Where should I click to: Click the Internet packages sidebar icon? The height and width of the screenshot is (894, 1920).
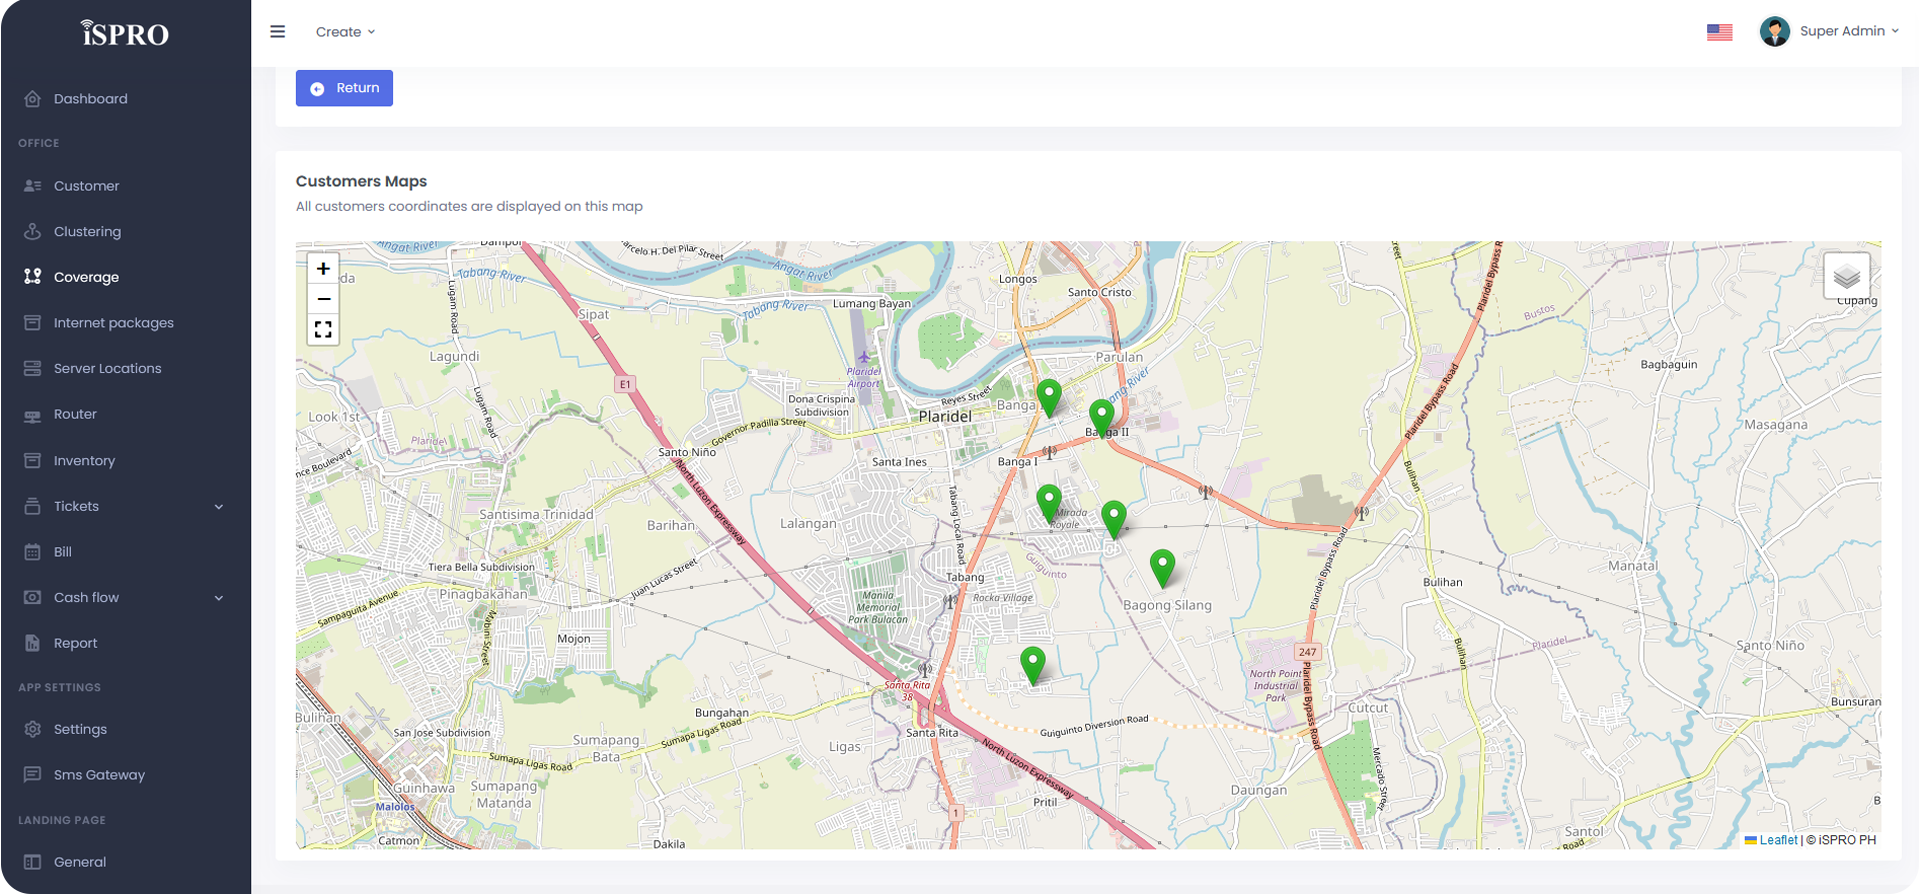[x=33, y=323]
